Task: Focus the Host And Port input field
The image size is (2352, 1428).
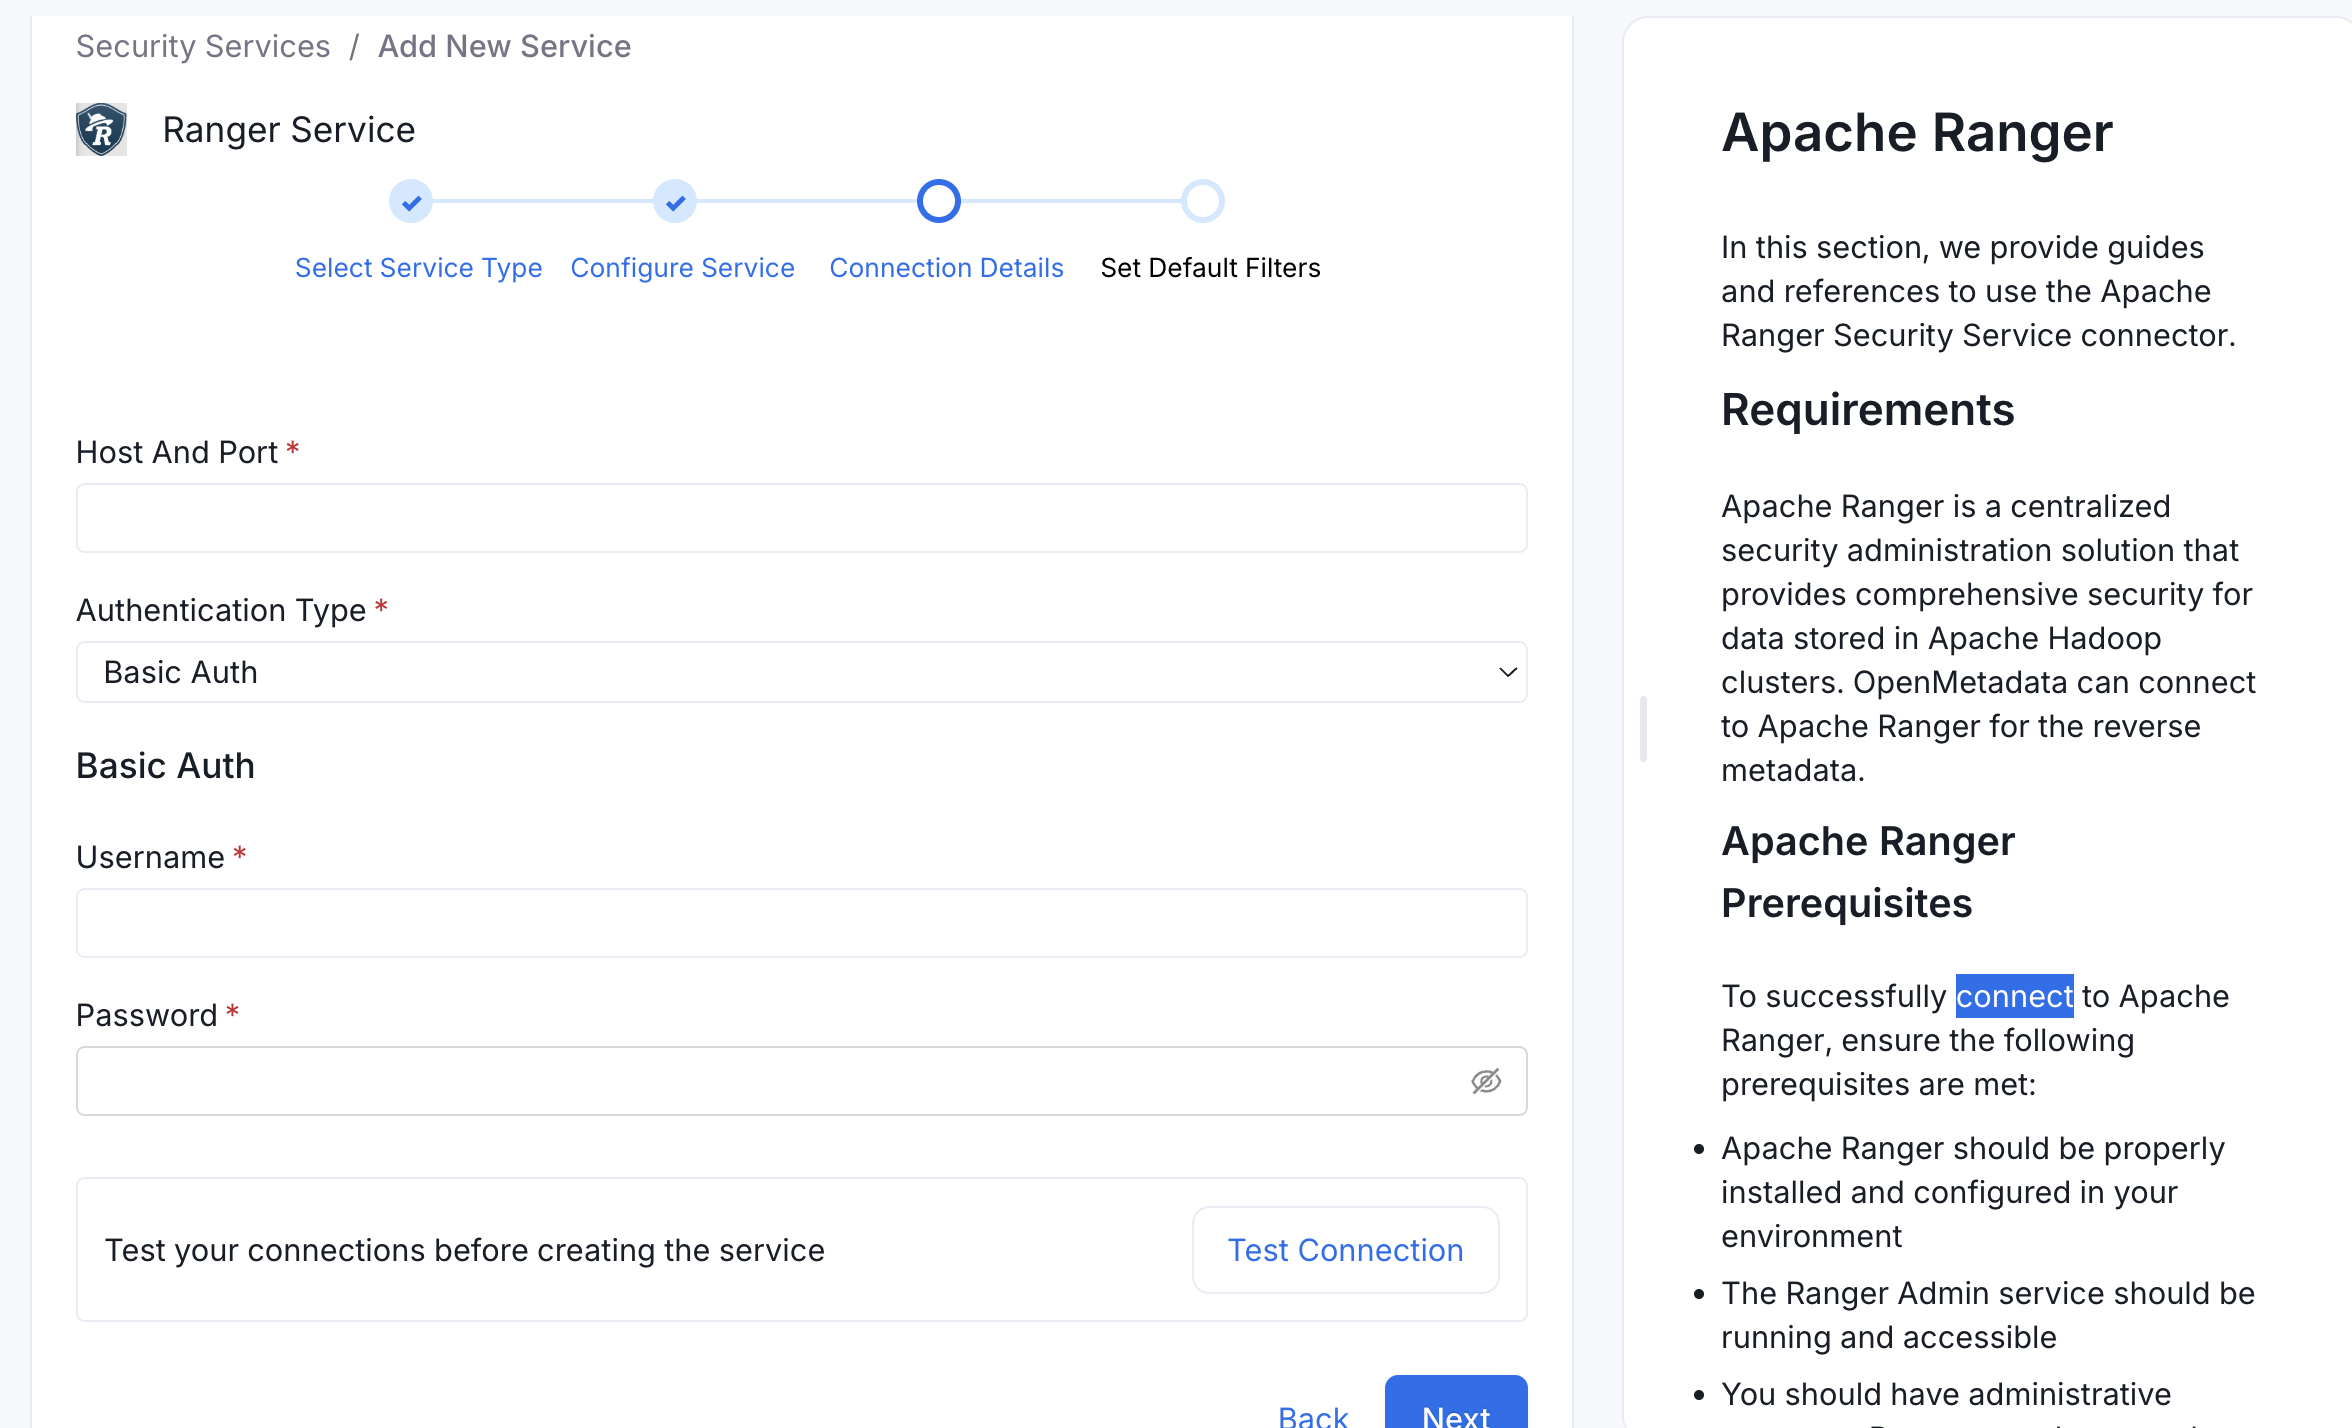Action: click(800, 517)
